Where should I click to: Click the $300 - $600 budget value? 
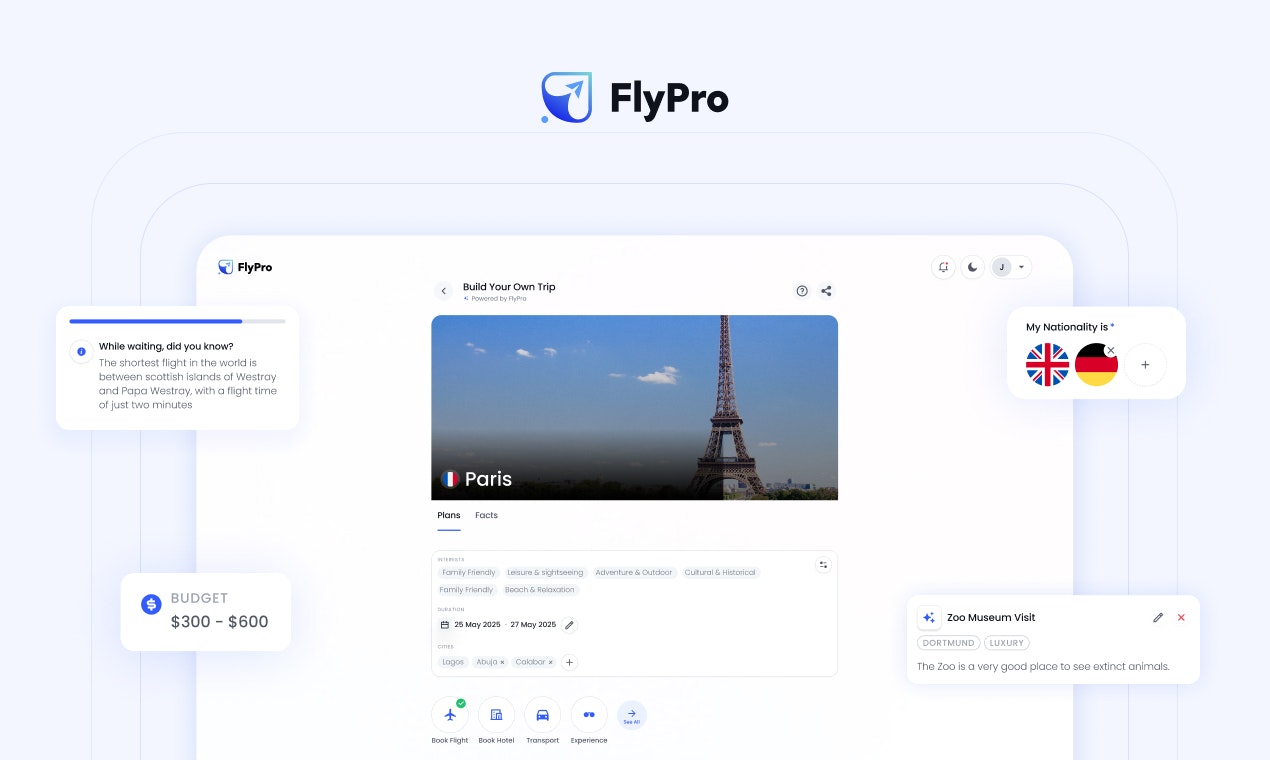click(x=220, y=622)
